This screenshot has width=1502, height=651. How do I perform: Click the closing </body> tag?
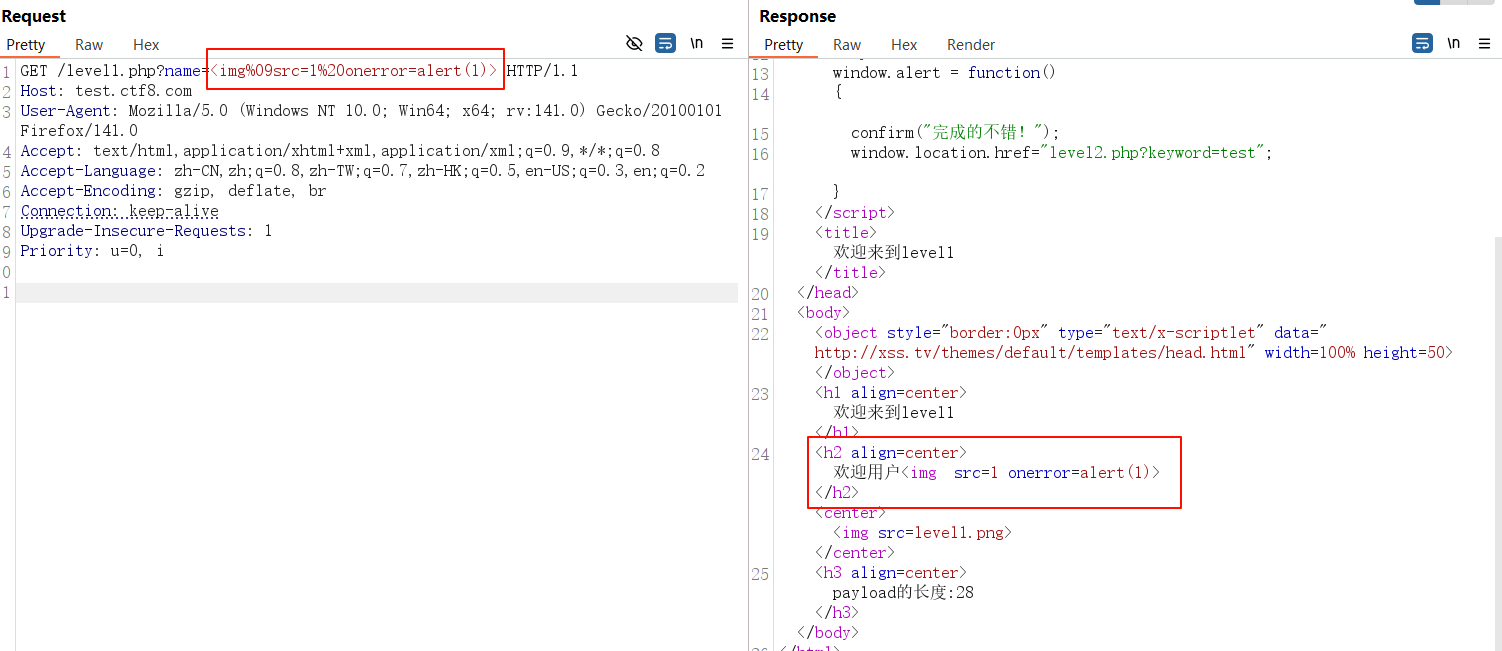(828, 633)
